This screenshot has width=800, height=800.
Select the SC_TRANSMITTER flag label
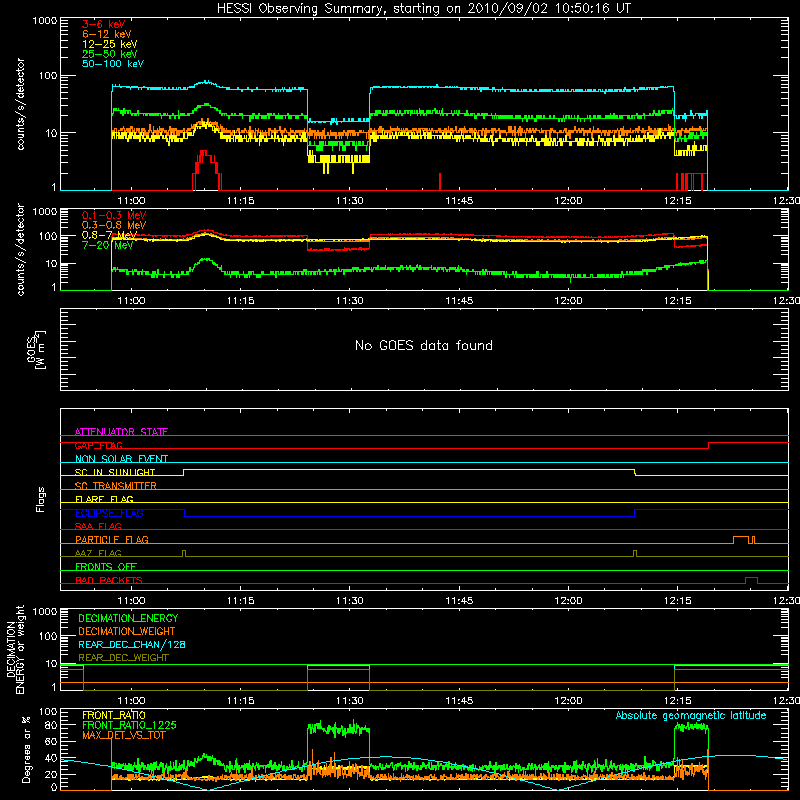[x=115, y=486]
